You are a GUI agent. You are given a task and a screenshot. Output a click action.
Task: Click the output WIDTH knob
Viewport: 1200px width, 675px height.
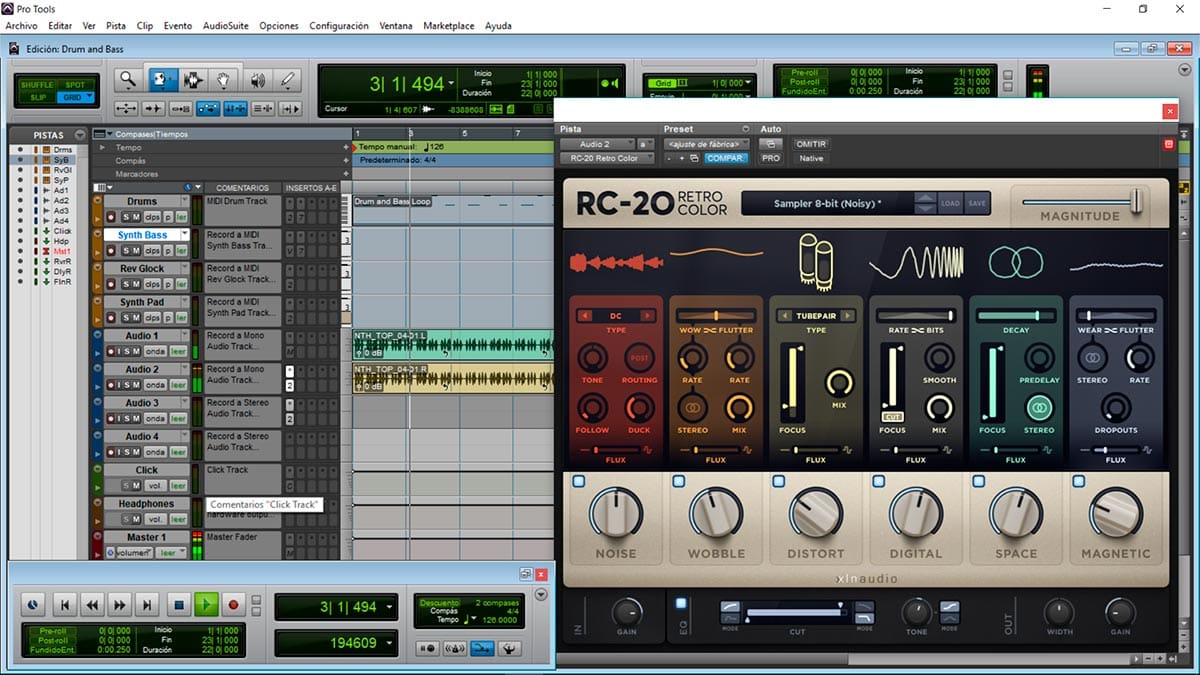[1059, 611]
